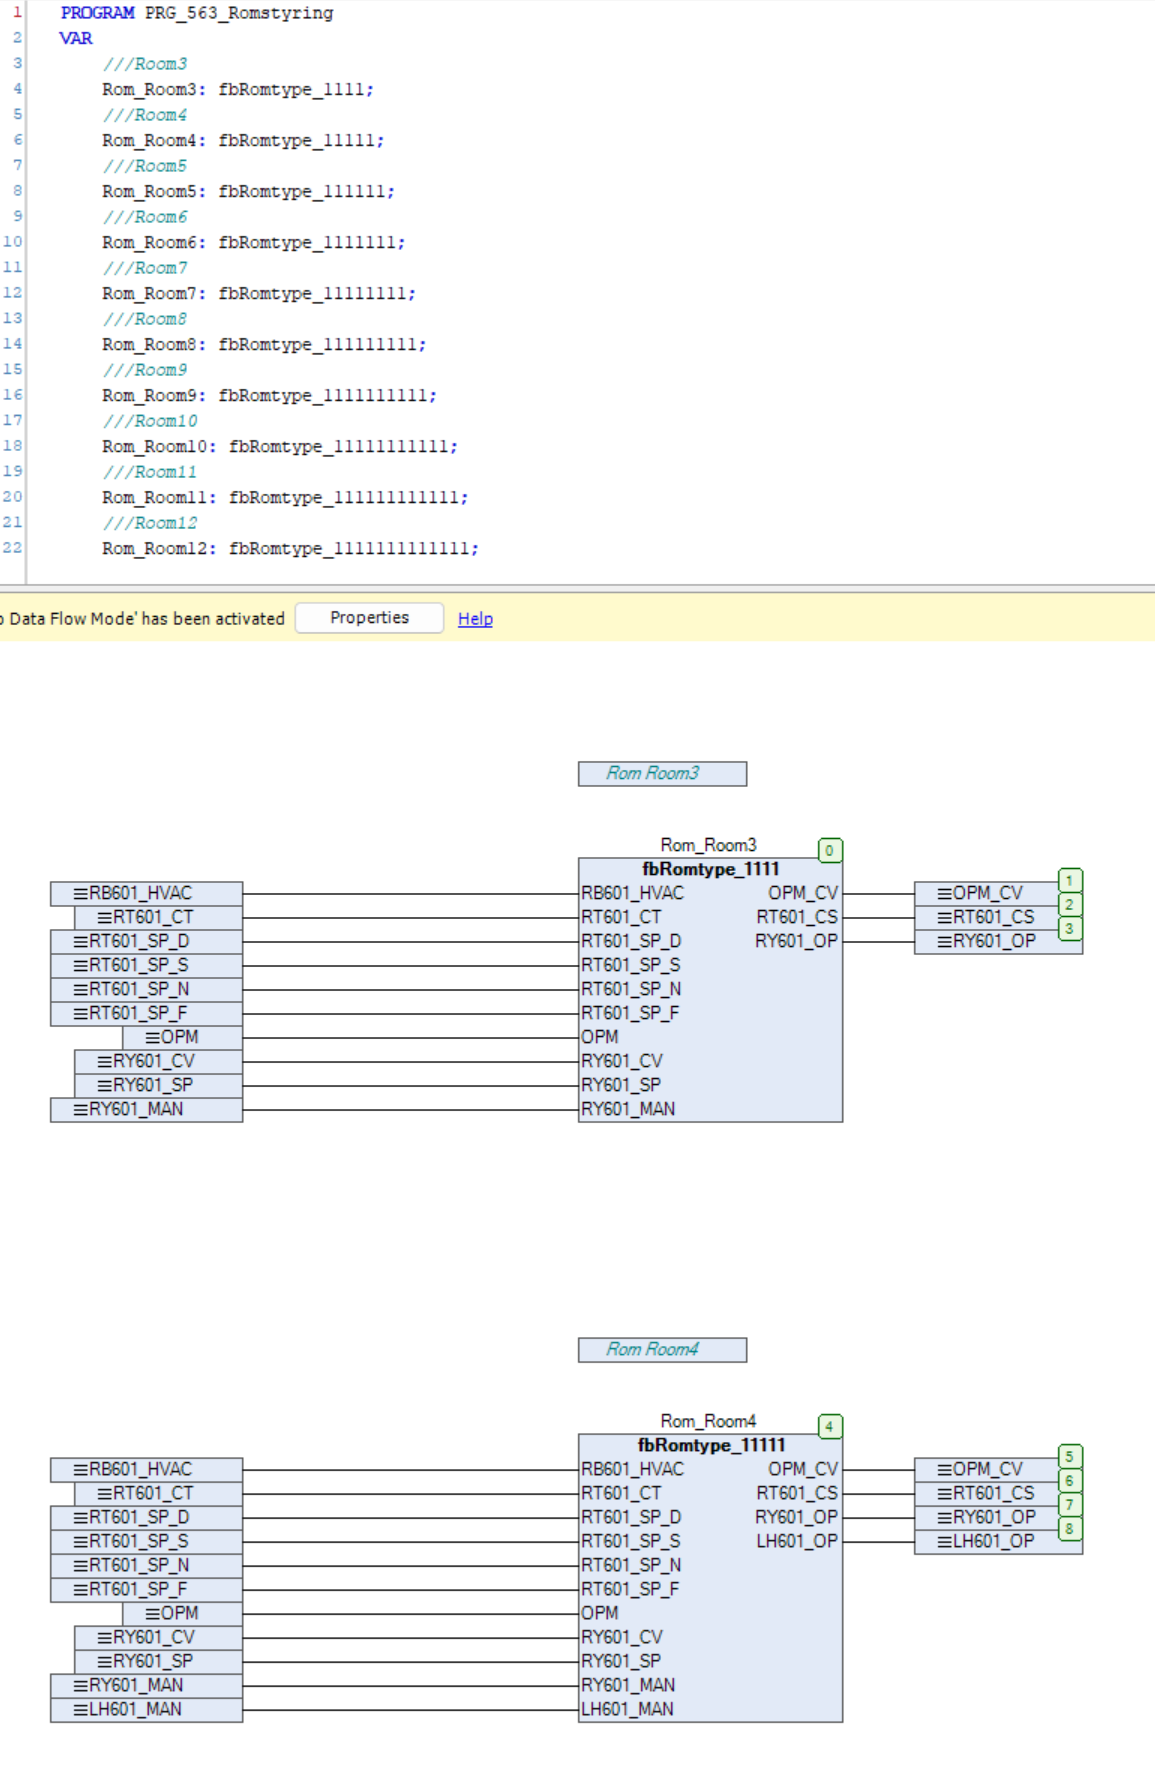The image size is (1155, 1766).
Task: Click RY601_MAN input pin inside fbRomtype_1111 block
Action: click(x=628, y=1109)
